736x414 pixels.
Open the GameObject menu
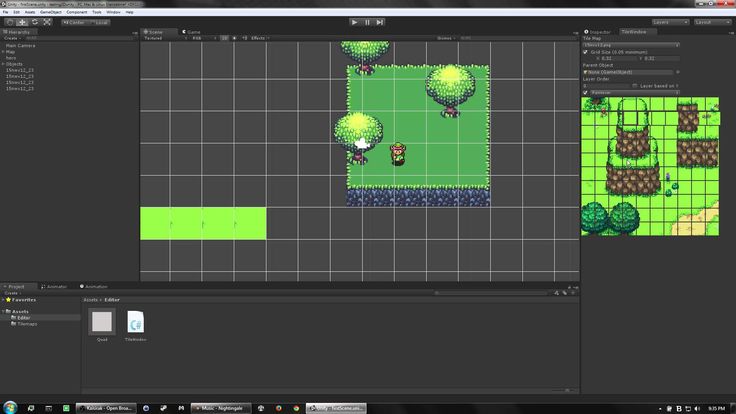pyautogui.click(x=51, y=12)
